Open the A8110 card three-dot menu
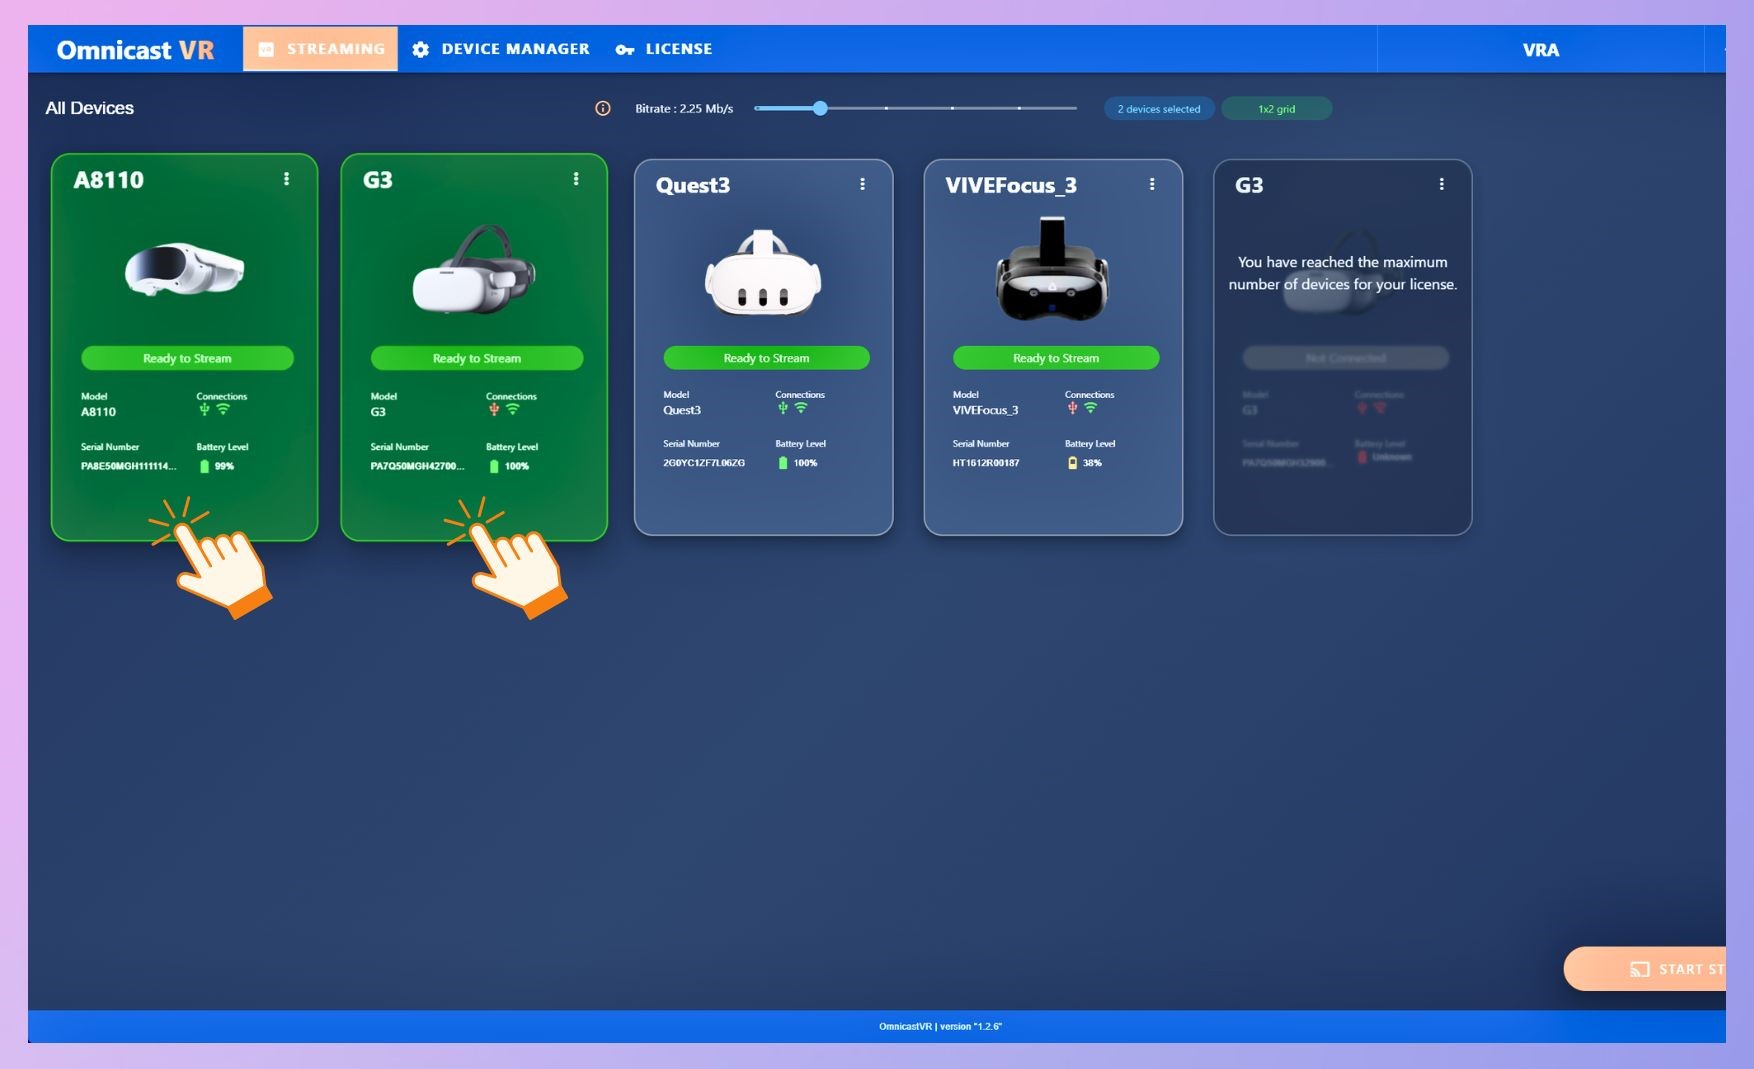 (x=286, y=179)
